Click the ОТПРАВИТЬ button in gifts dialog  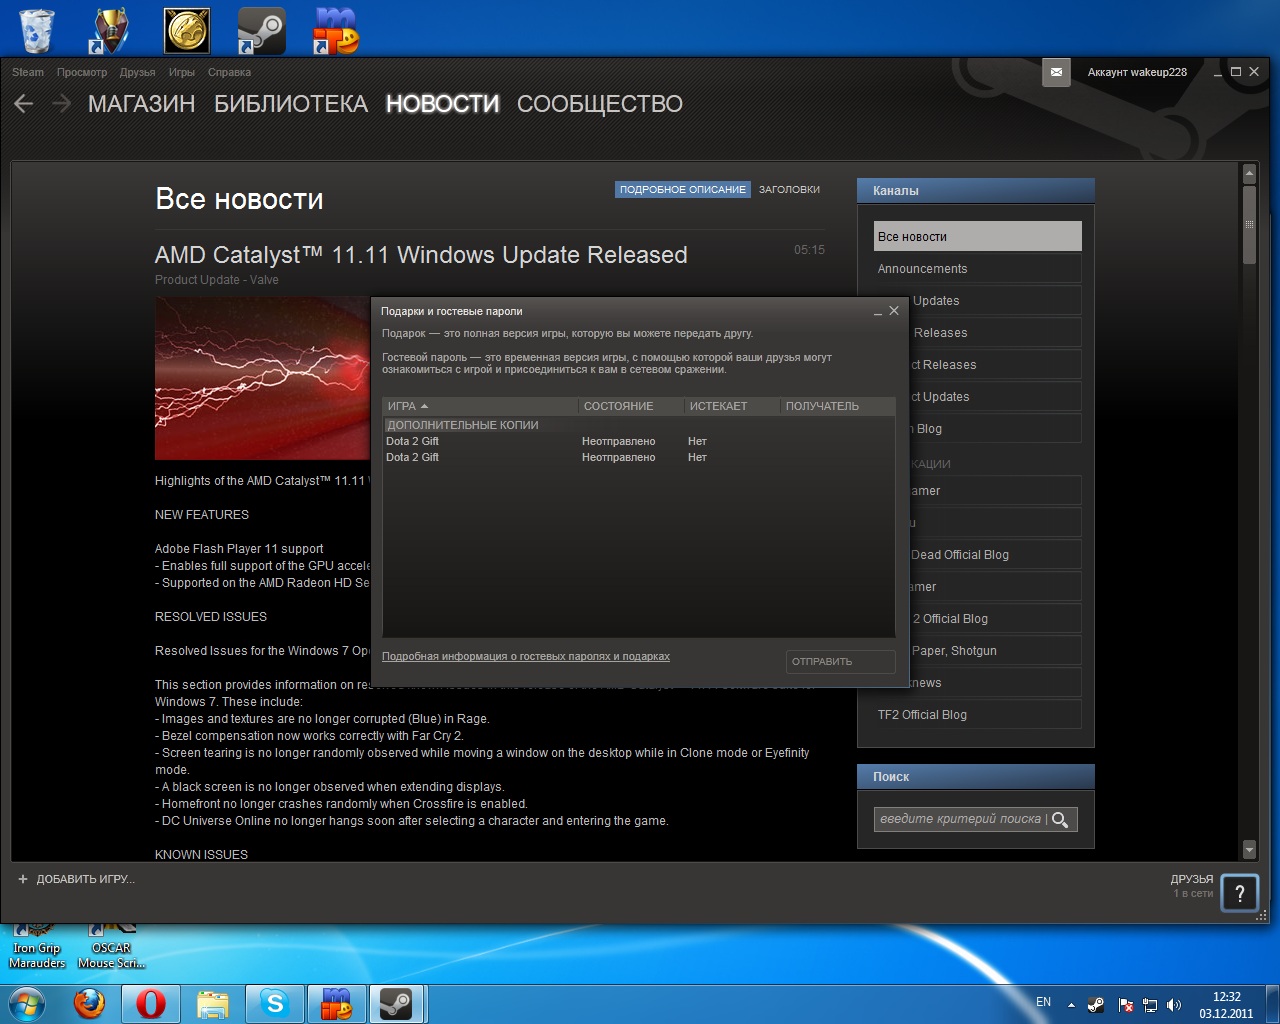[840, 661]
